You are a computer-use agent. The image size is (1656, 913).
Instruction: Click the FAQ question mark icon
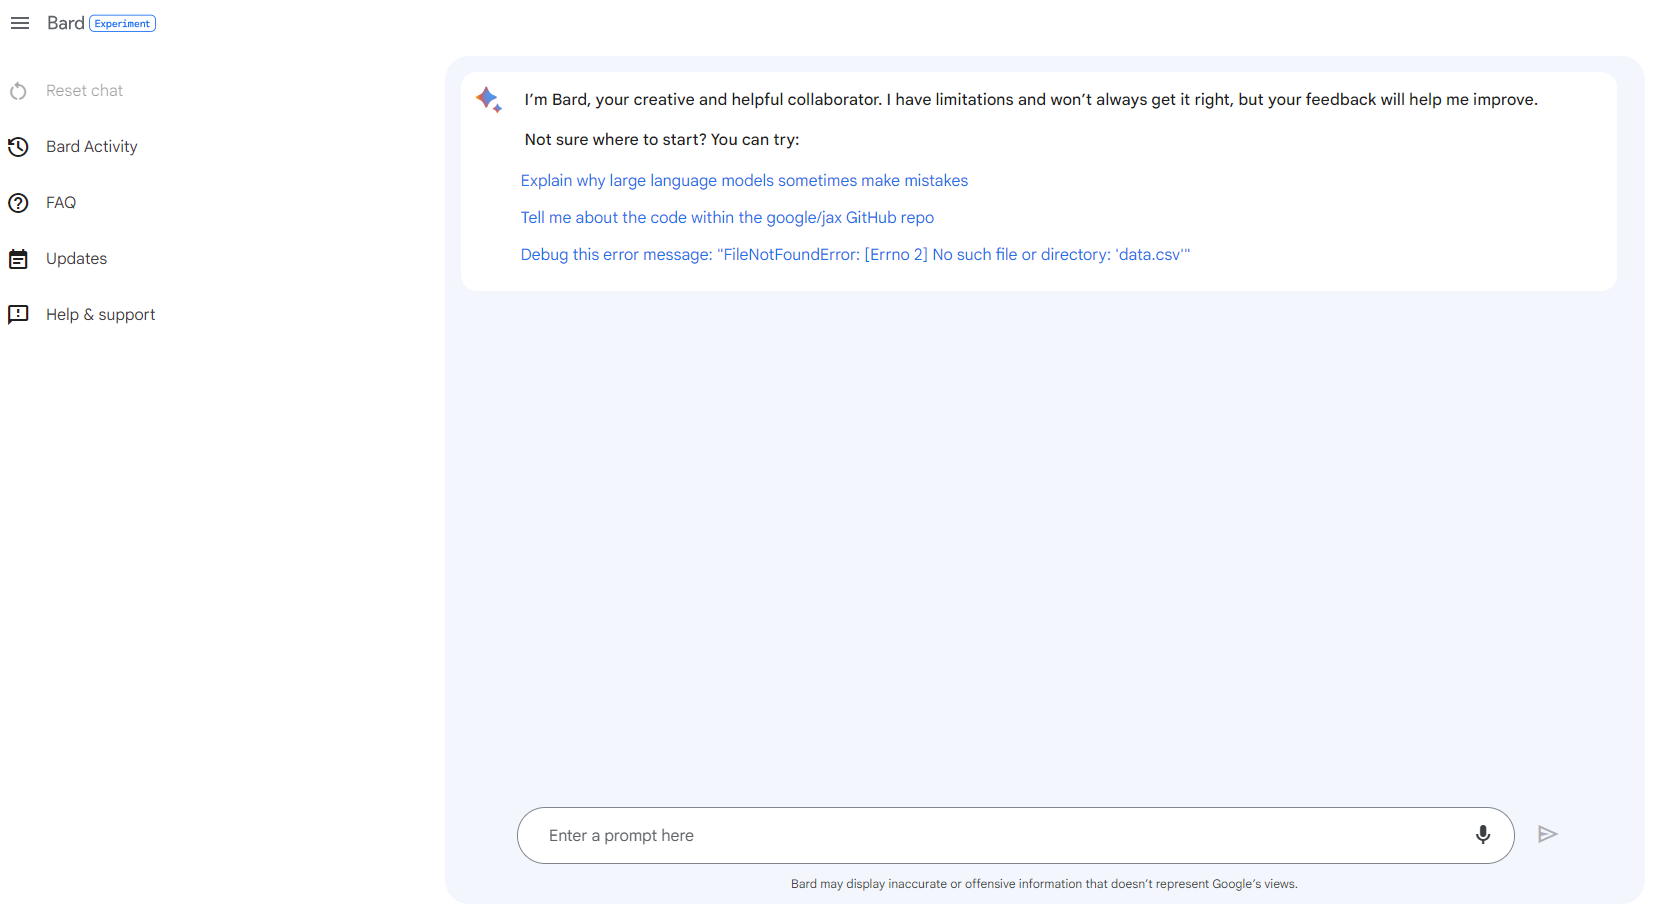point(18,203)
